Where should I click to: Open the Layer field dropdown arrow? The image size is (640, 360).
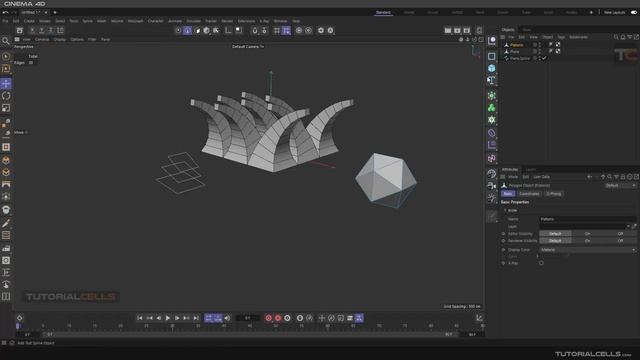point(628,227)
